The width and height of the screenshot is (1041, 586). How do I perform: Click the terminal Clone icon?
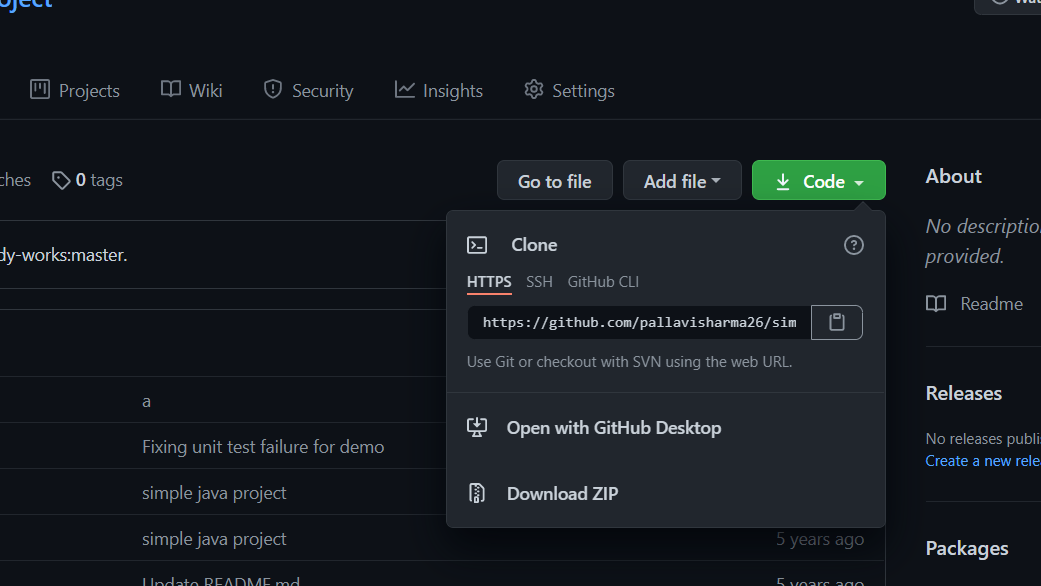478,245
